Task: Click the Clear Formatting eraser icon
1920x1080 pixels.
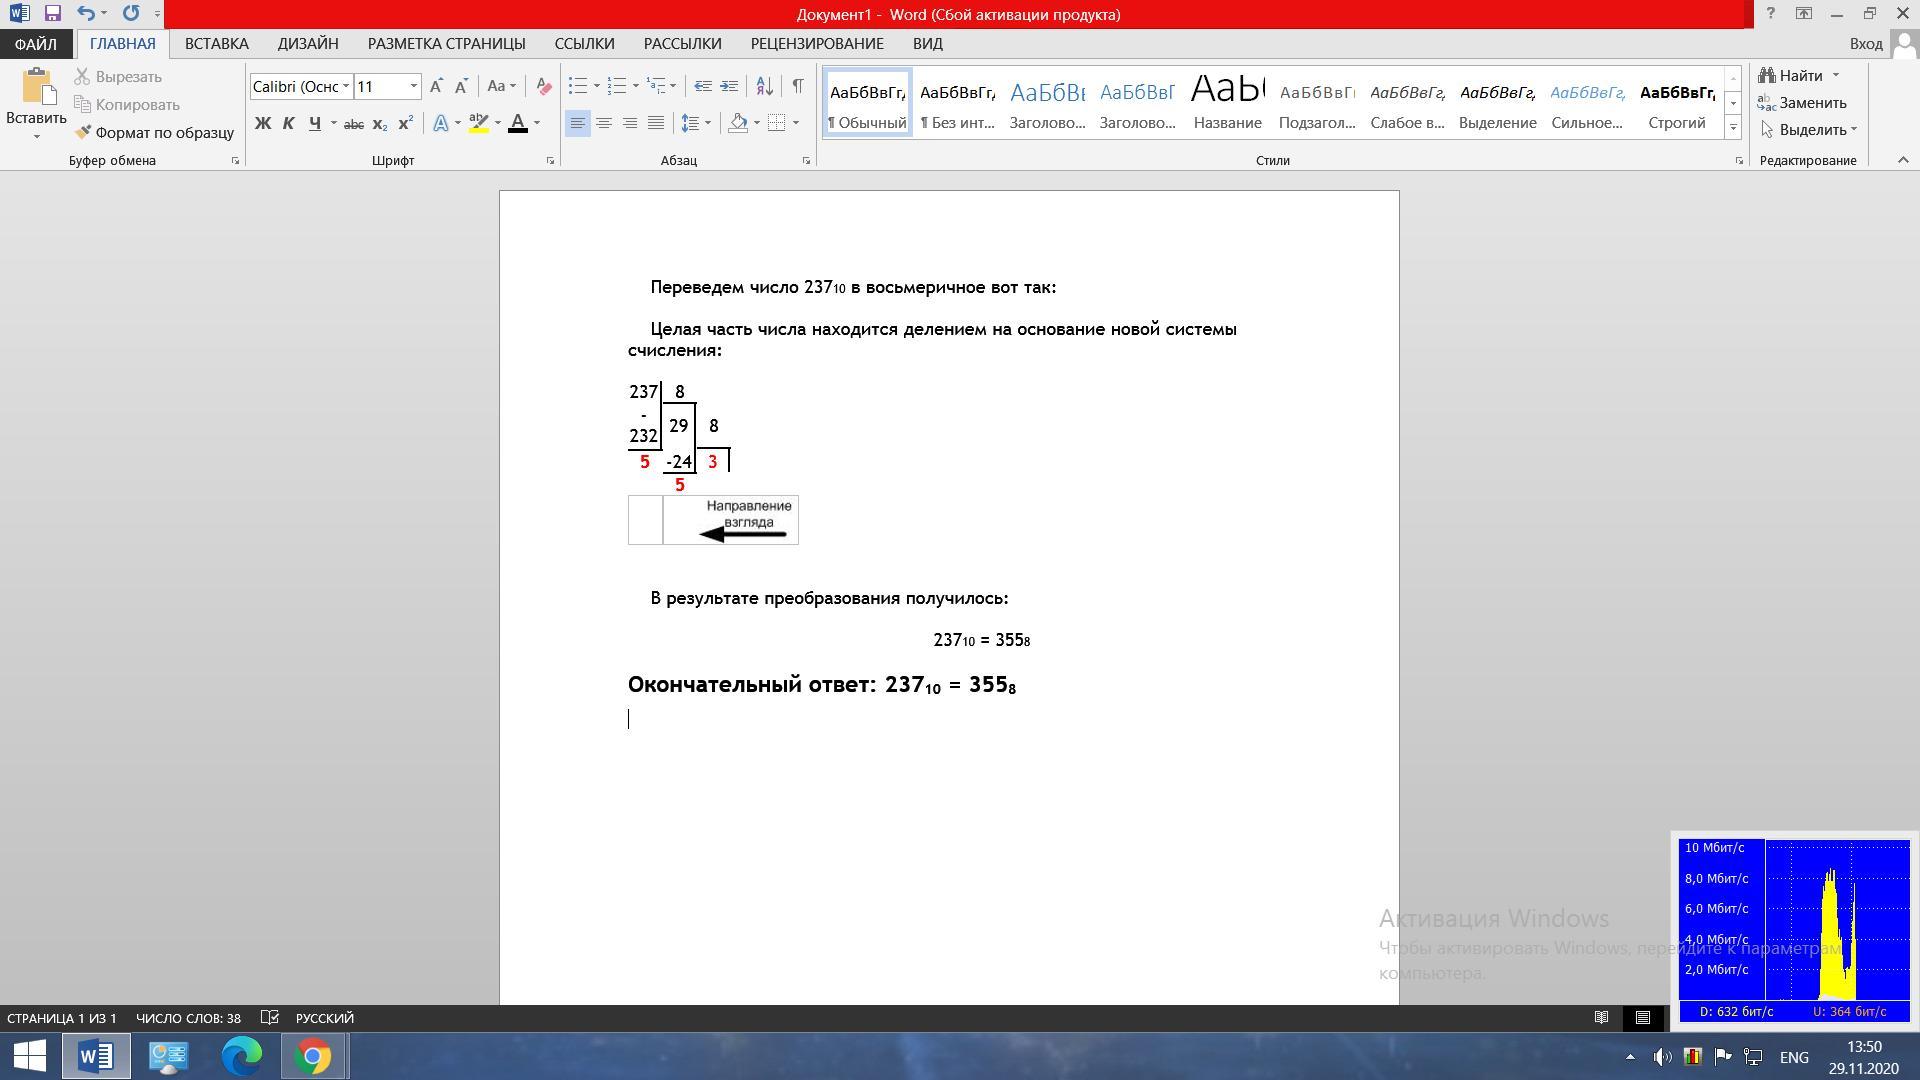Action: coord(543,87)
